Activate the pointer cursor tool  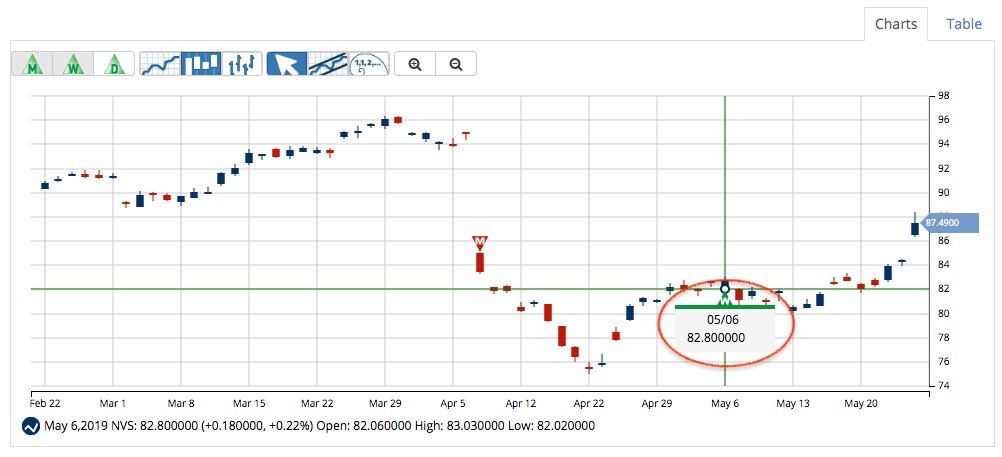pyautogui.click(x=287, y=64)
